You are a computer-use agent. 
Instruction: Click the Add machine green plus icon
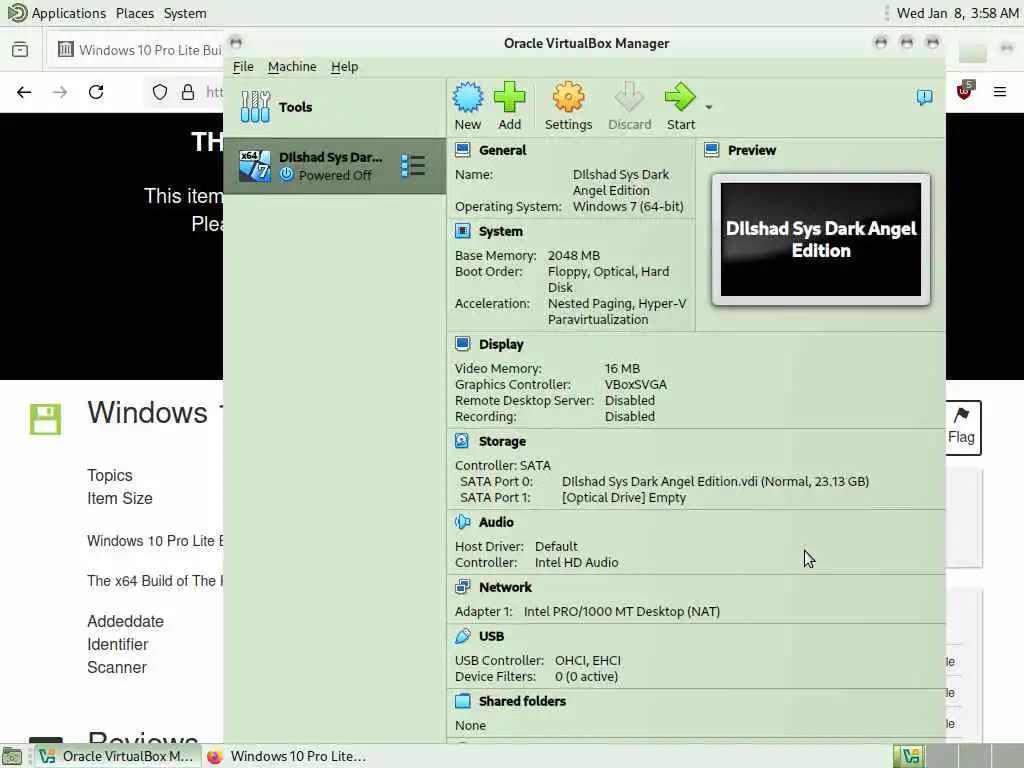pos(509,98)
